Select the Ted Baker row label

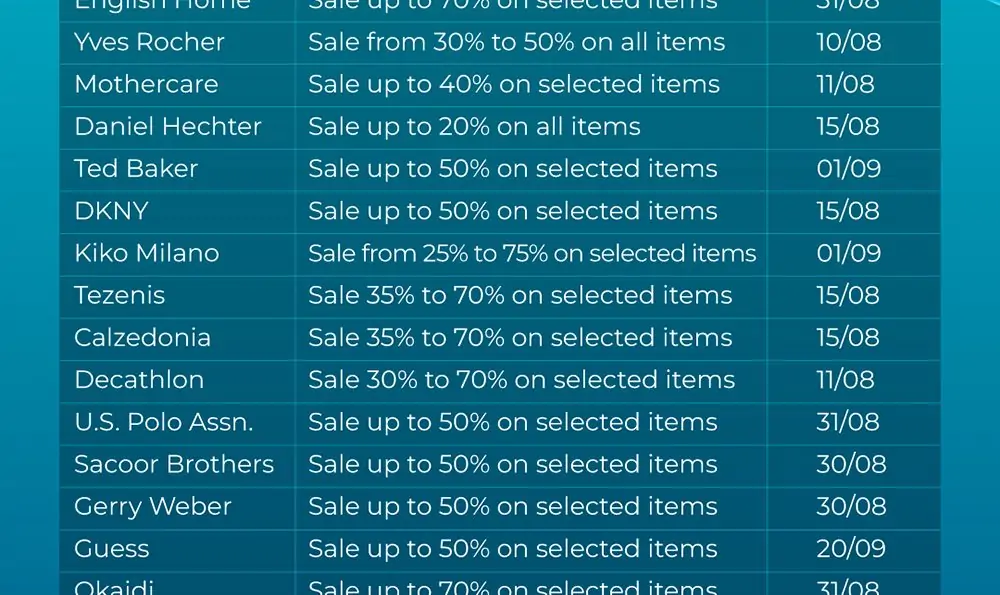point(136,168)
